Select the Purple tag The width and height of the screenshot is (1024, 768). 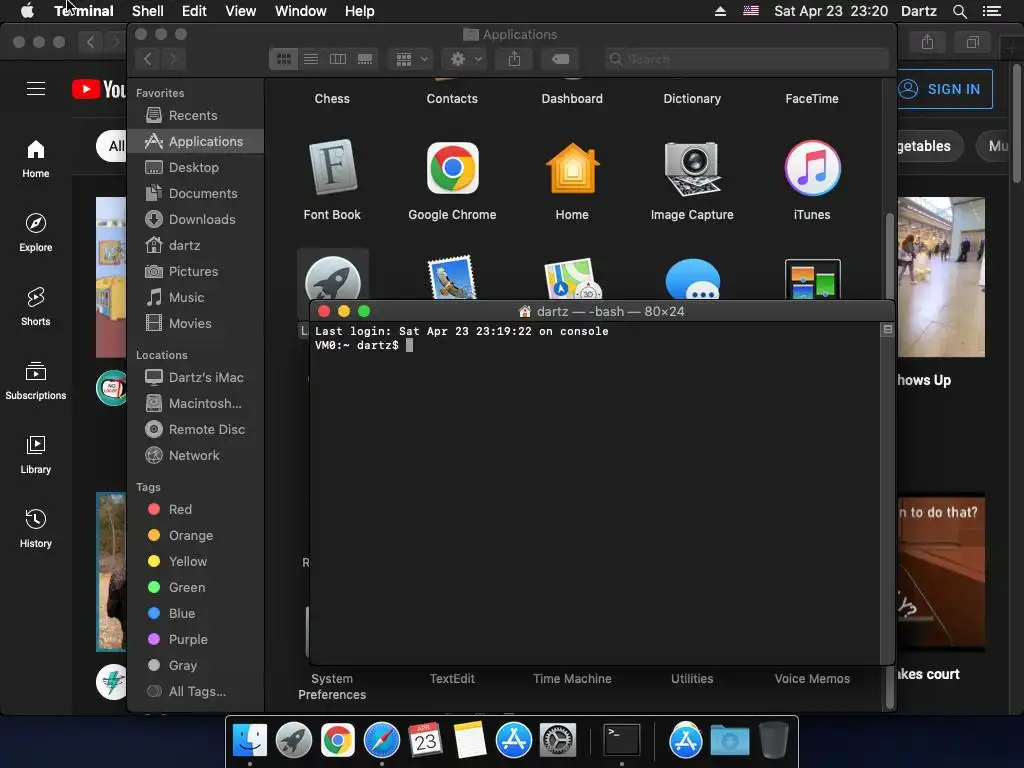pyautogui.click(x=195, y=640)
